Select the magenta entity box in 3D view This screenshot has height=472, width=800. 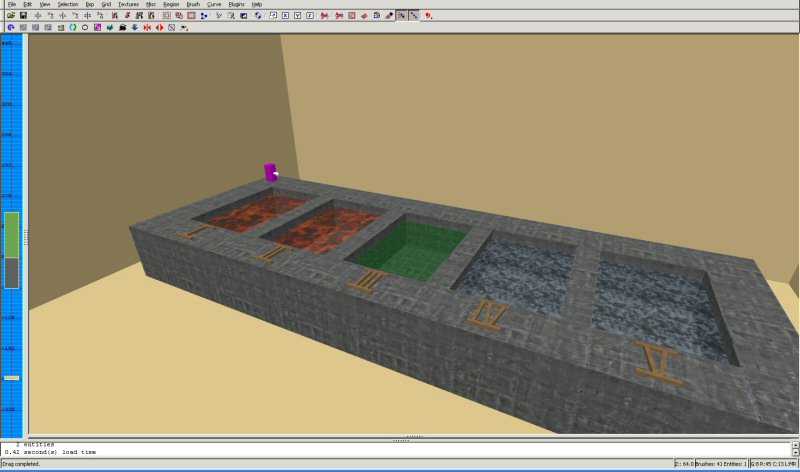[270, 171]
